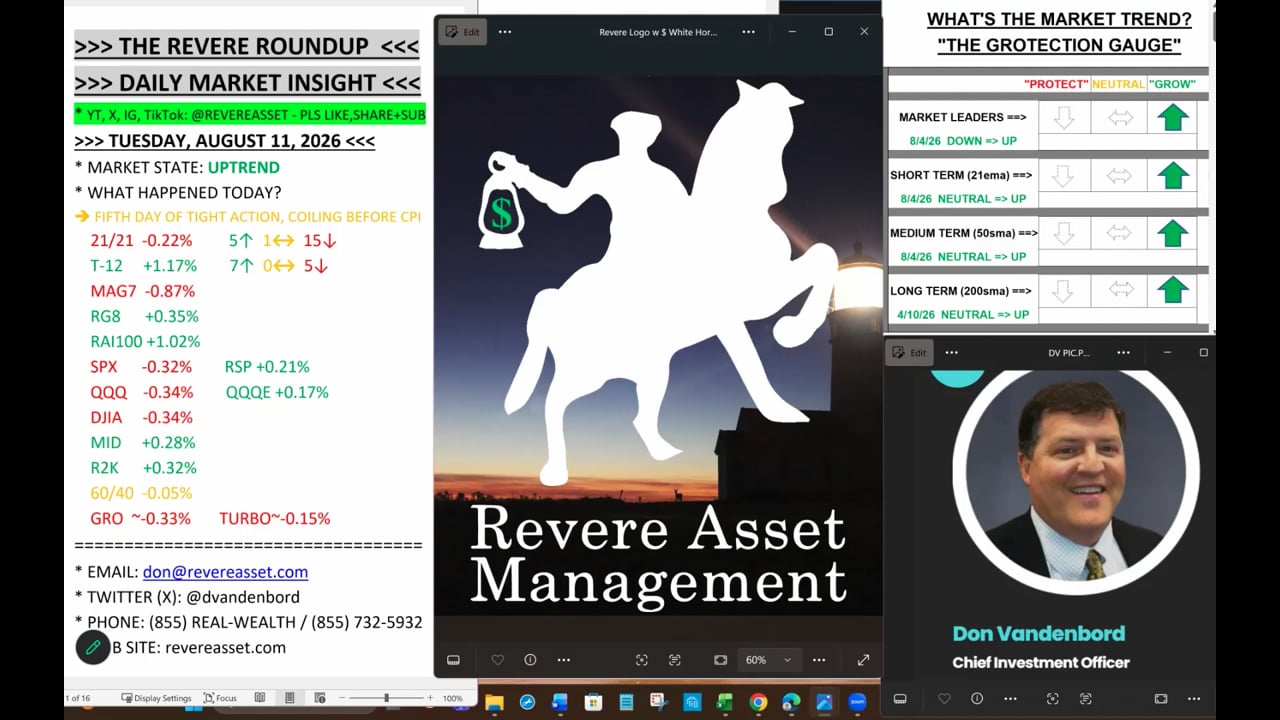Click the 100% zoom level in Word
This screenshot has width=1280, height=720.
point(453,698)
